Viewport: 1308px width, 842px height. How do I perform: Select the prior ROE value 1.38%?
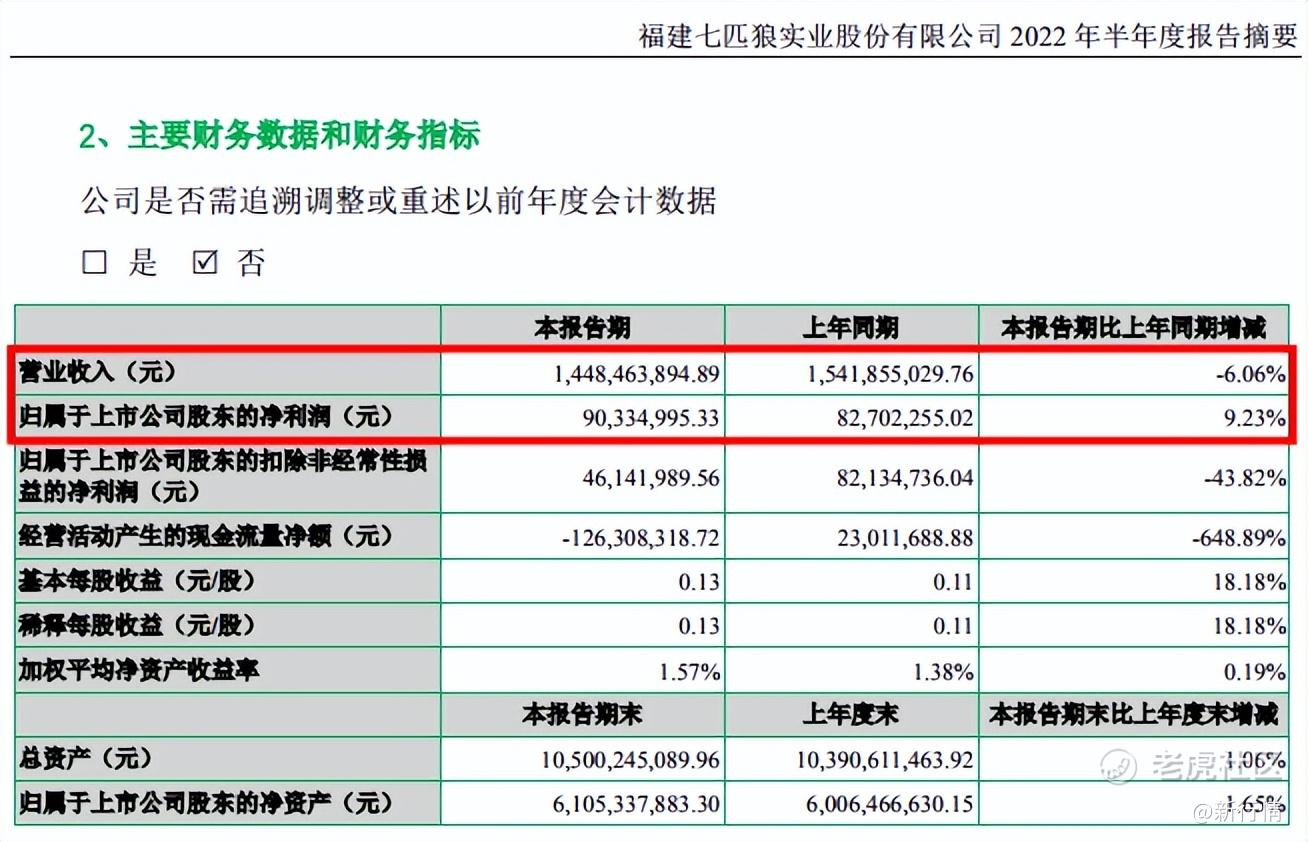click(x=945, y=672)
